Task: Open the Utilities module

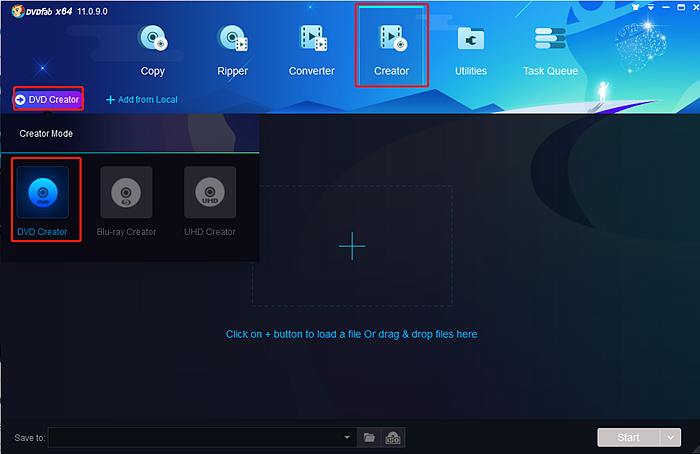Action: coord(471,50)
